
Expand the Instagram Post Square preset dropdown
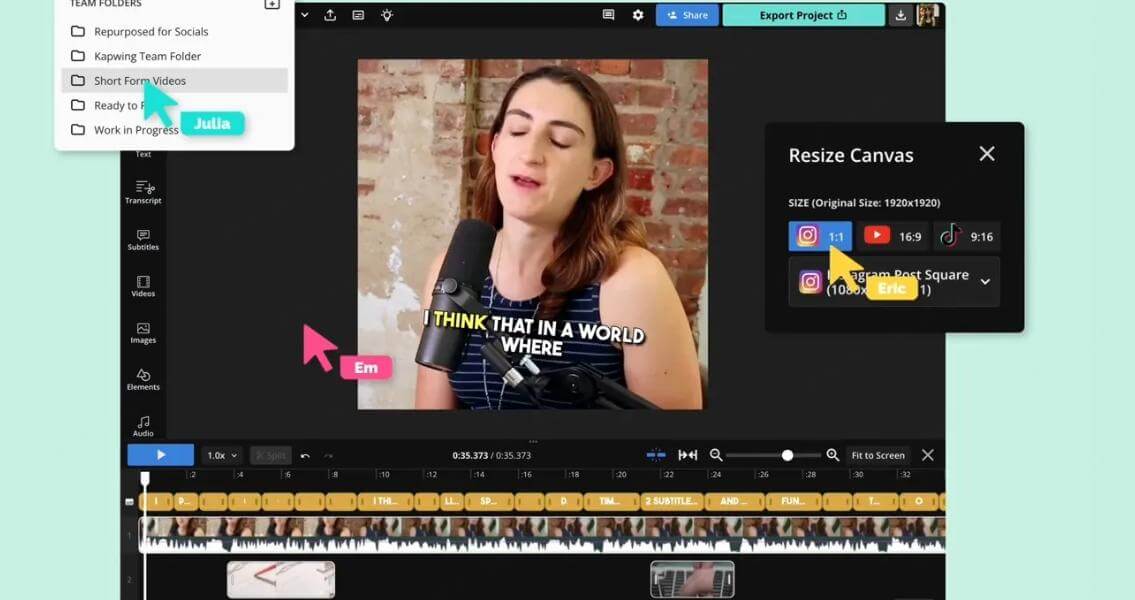(985, 282)
